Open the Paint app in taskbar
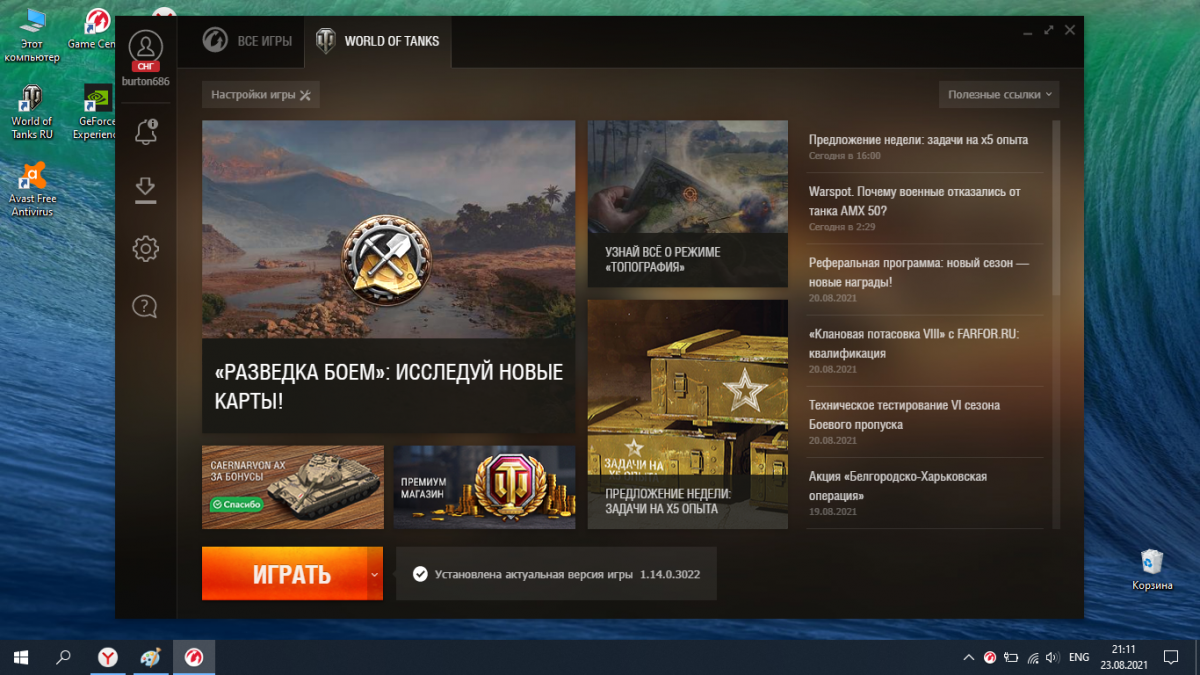The width and height of the screenshot is (1200, 675). [x=150, y=657]
